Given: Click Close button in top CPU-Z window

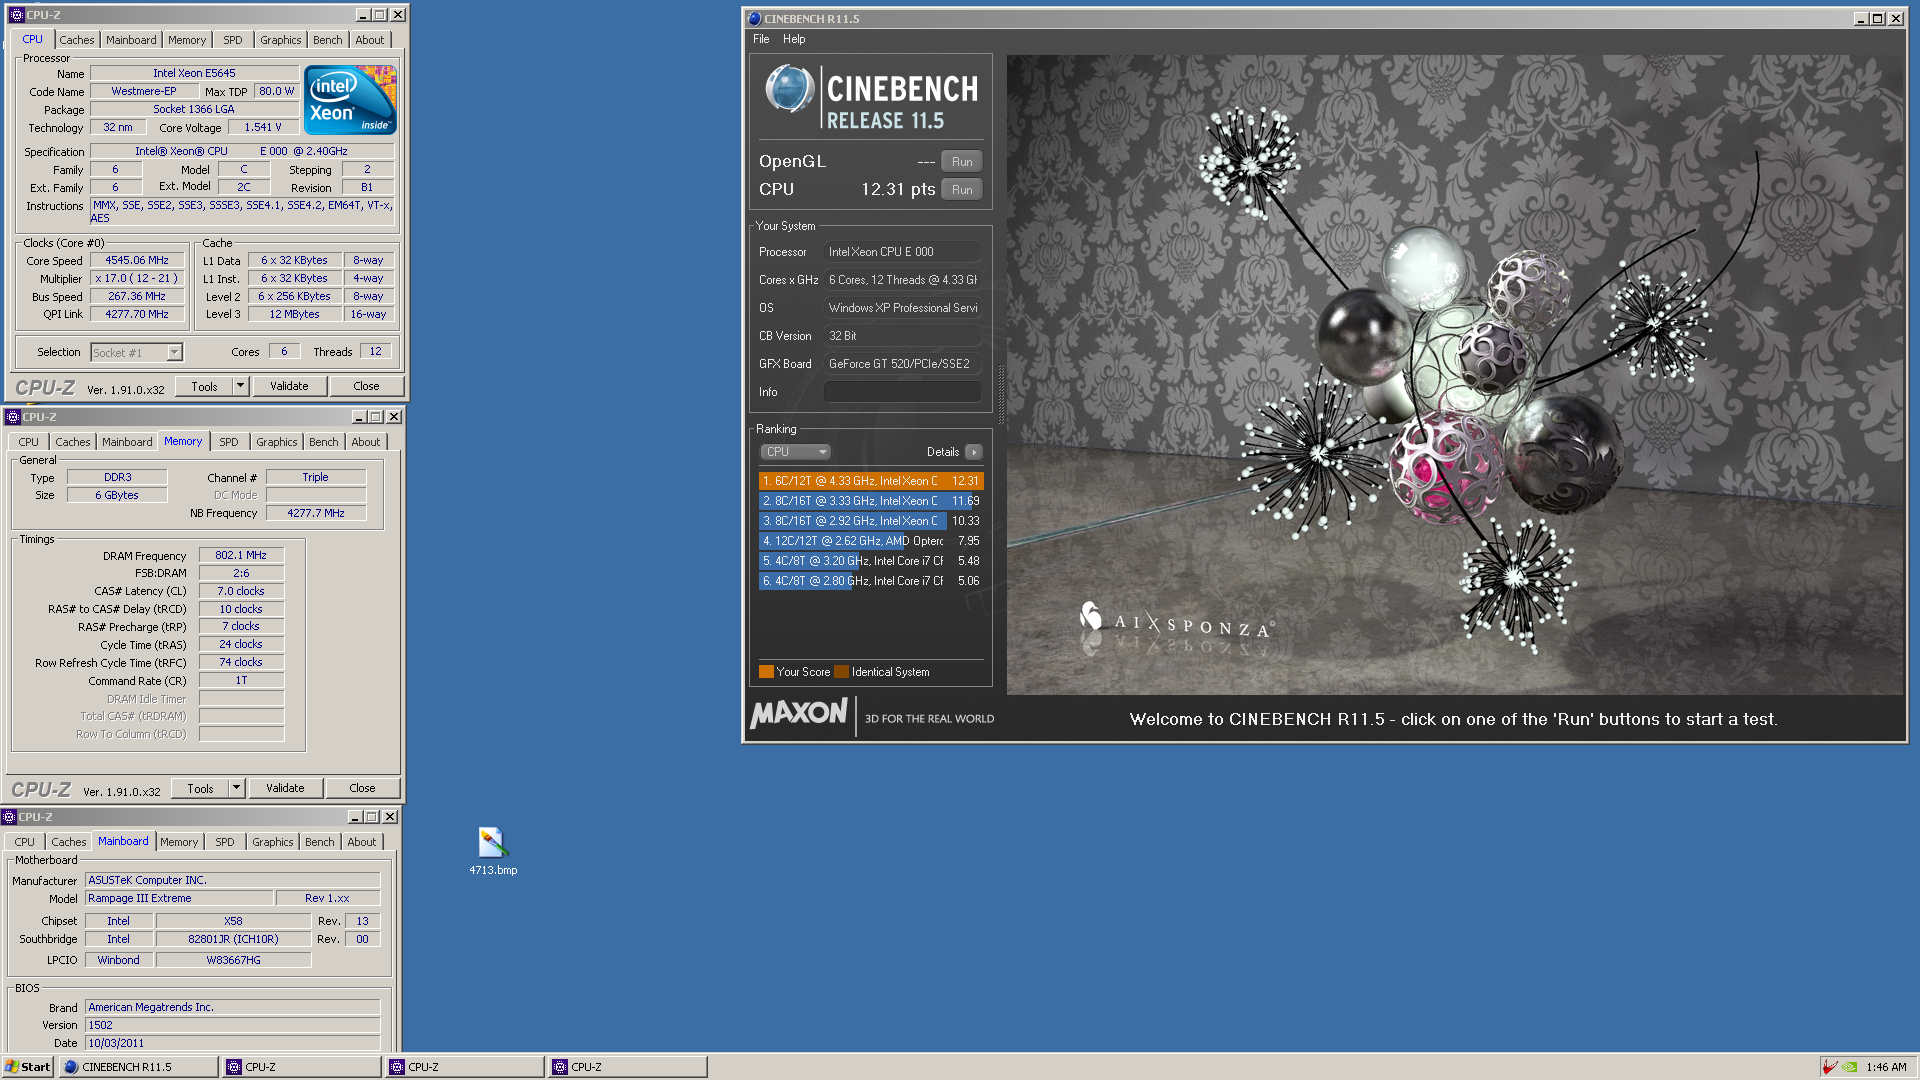Looking at the screenshot, I should [366, 386].
